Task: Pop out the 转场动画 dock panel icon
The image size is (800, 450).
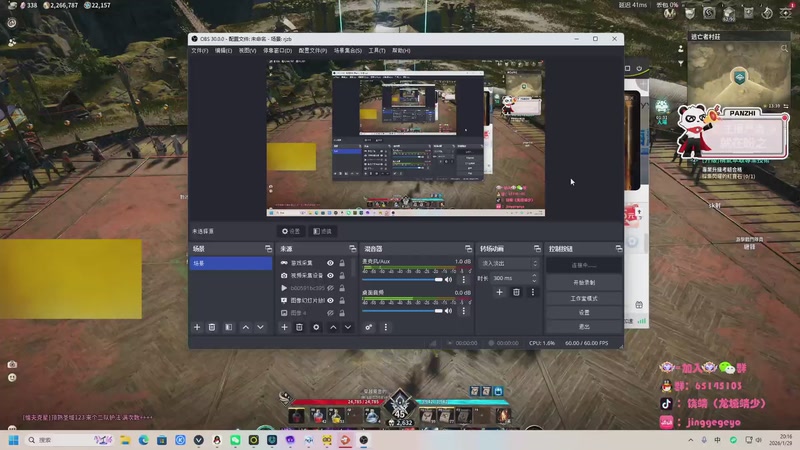Action: click(x=537, y=248)
